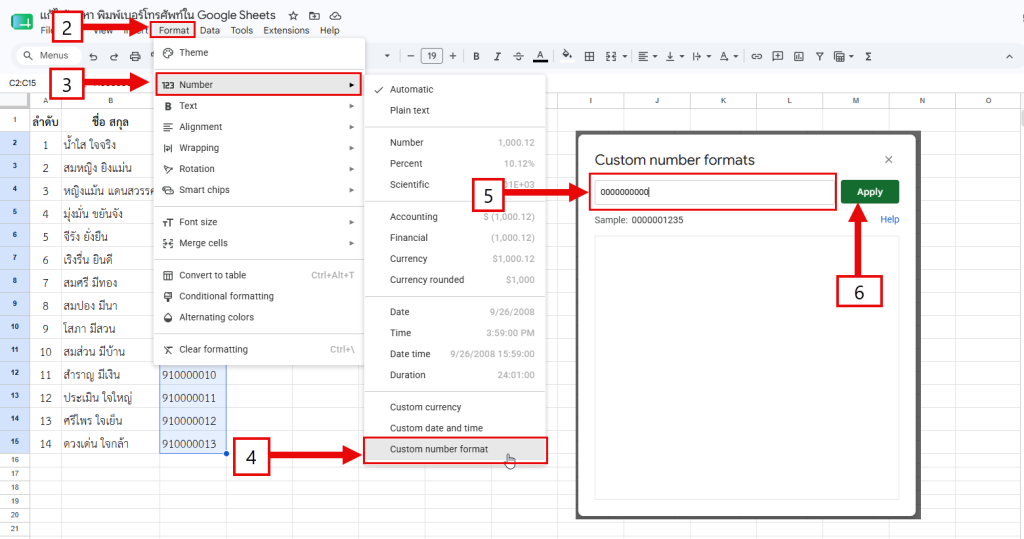The image size is (1024, 539).
Task: Click the Insert chart icon
Action: tap(799, 57)
